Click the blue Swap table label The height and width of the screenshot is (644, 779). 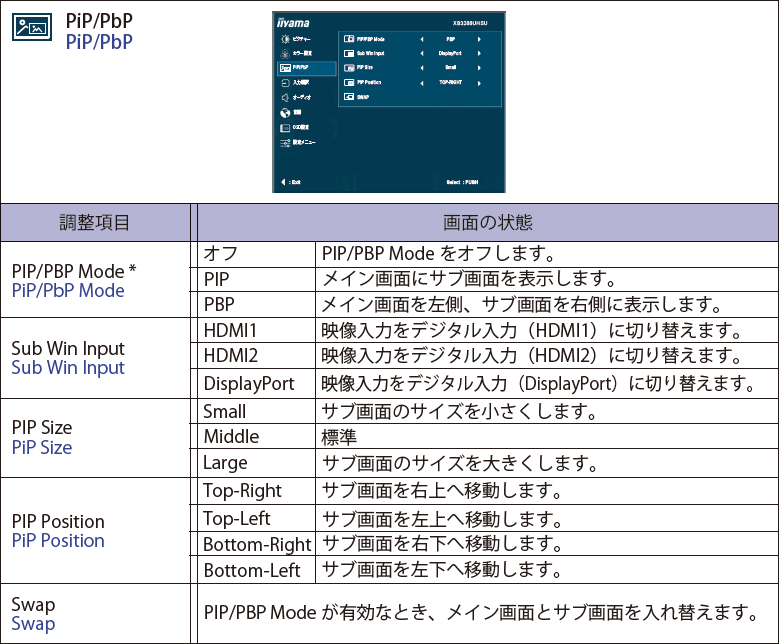point(33,624)
